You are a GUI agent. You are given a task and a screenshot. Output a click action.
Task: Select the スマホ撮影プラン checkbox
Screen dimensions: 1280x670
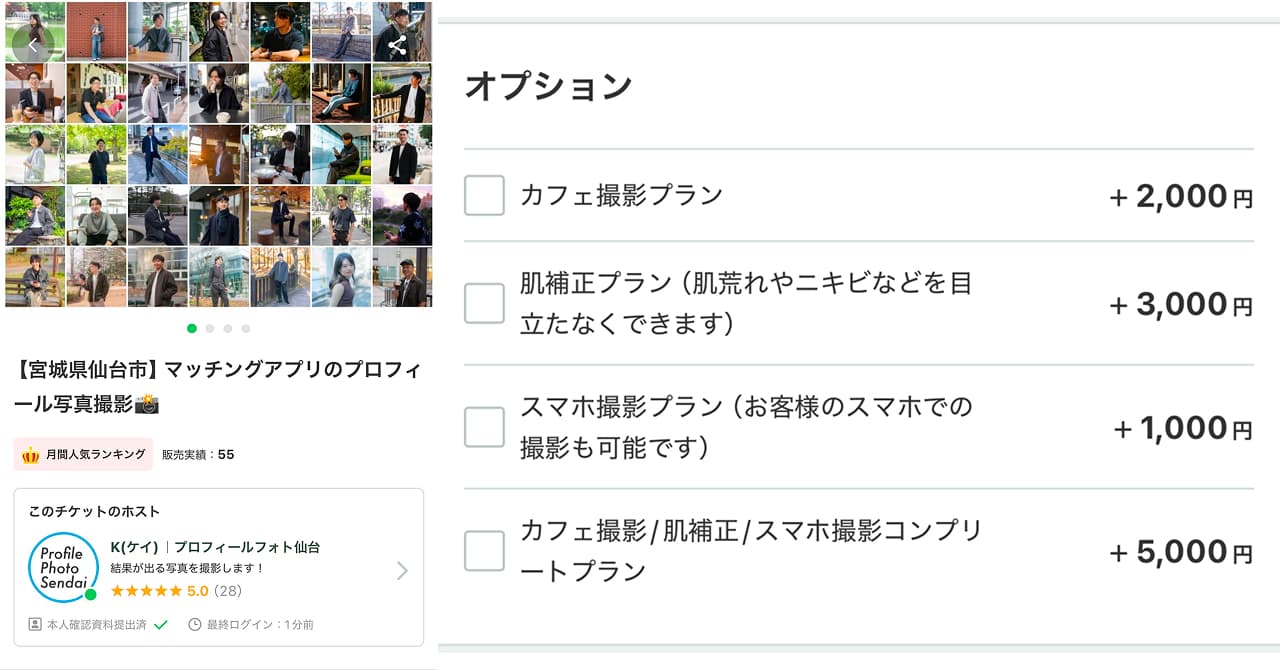tap(485, 427)
